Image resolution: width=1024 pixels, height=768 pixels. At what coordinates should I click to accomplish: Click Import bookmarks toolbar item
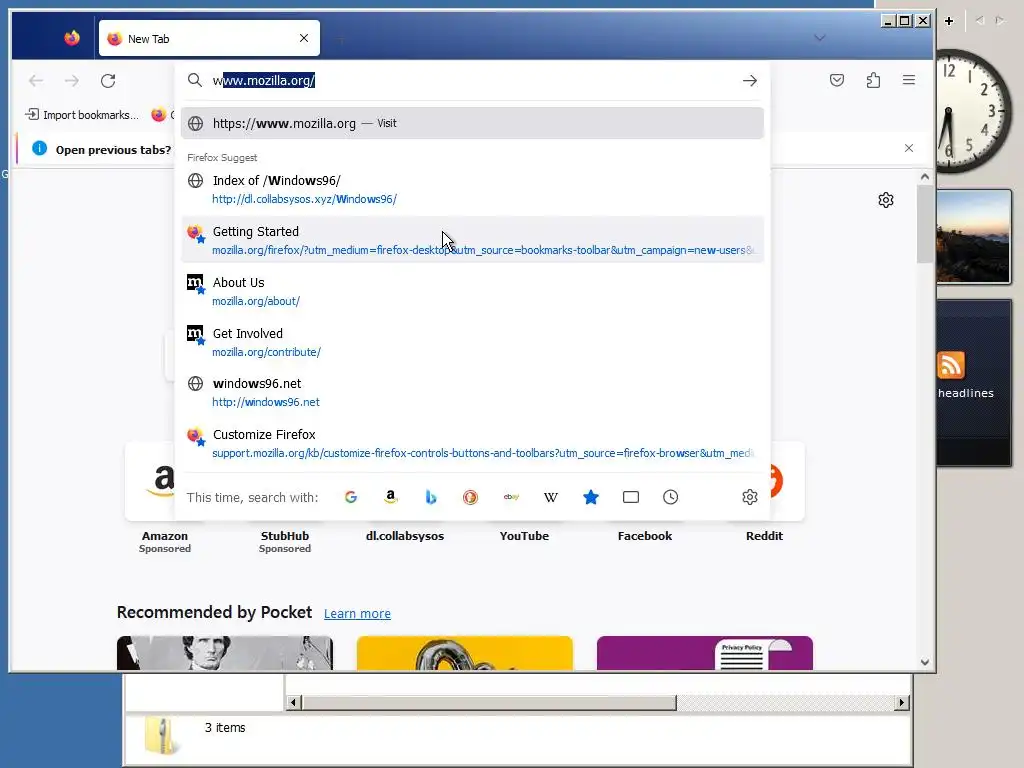82,115
